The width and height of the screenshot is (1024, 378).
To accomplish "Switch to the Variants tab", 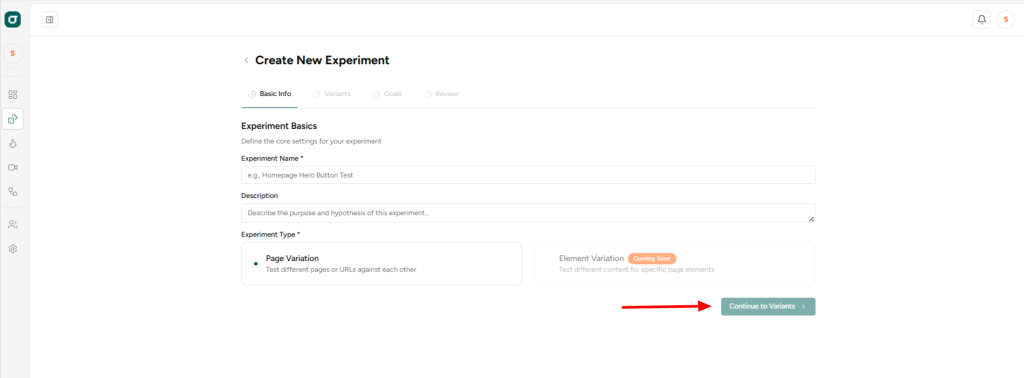I will (332, 94).
